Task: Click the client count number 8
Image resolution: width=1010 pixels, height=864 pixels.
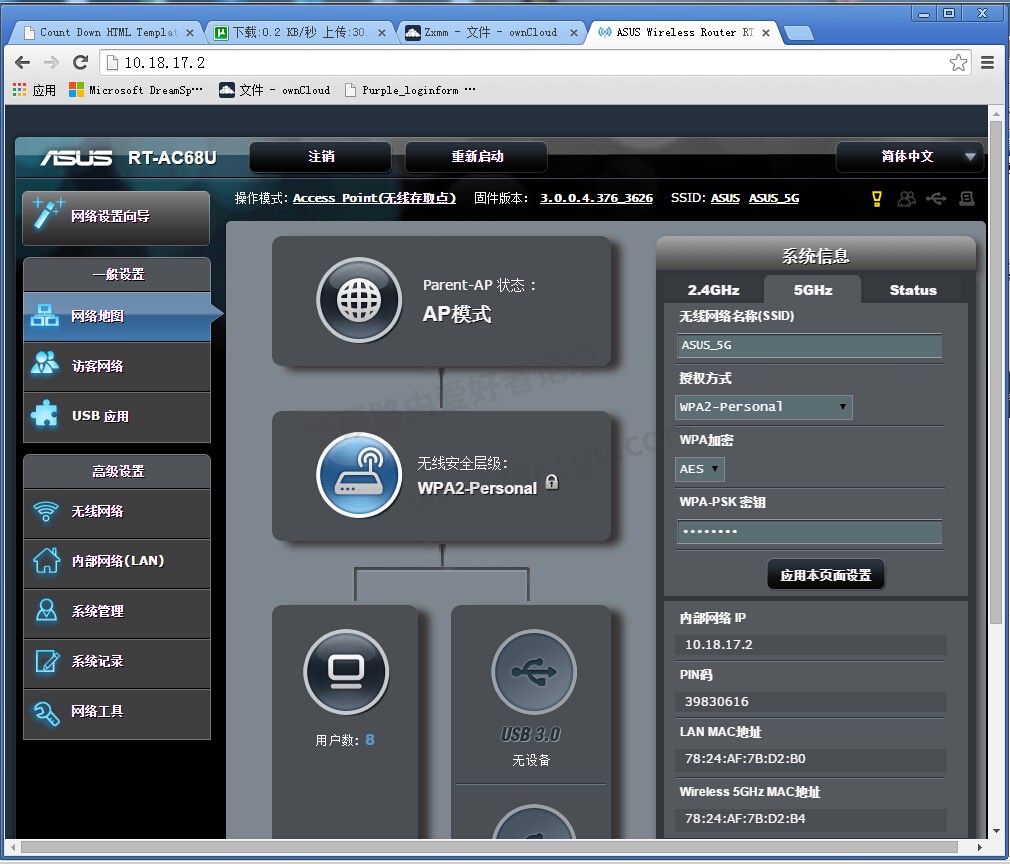Action: (x=370, y=740)
